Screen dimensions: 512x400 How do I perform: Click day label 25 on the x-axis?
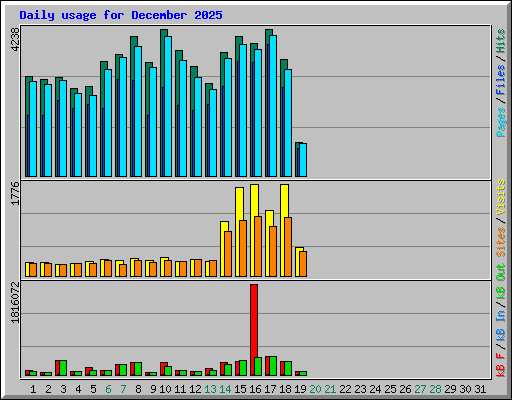click(390, 389)
